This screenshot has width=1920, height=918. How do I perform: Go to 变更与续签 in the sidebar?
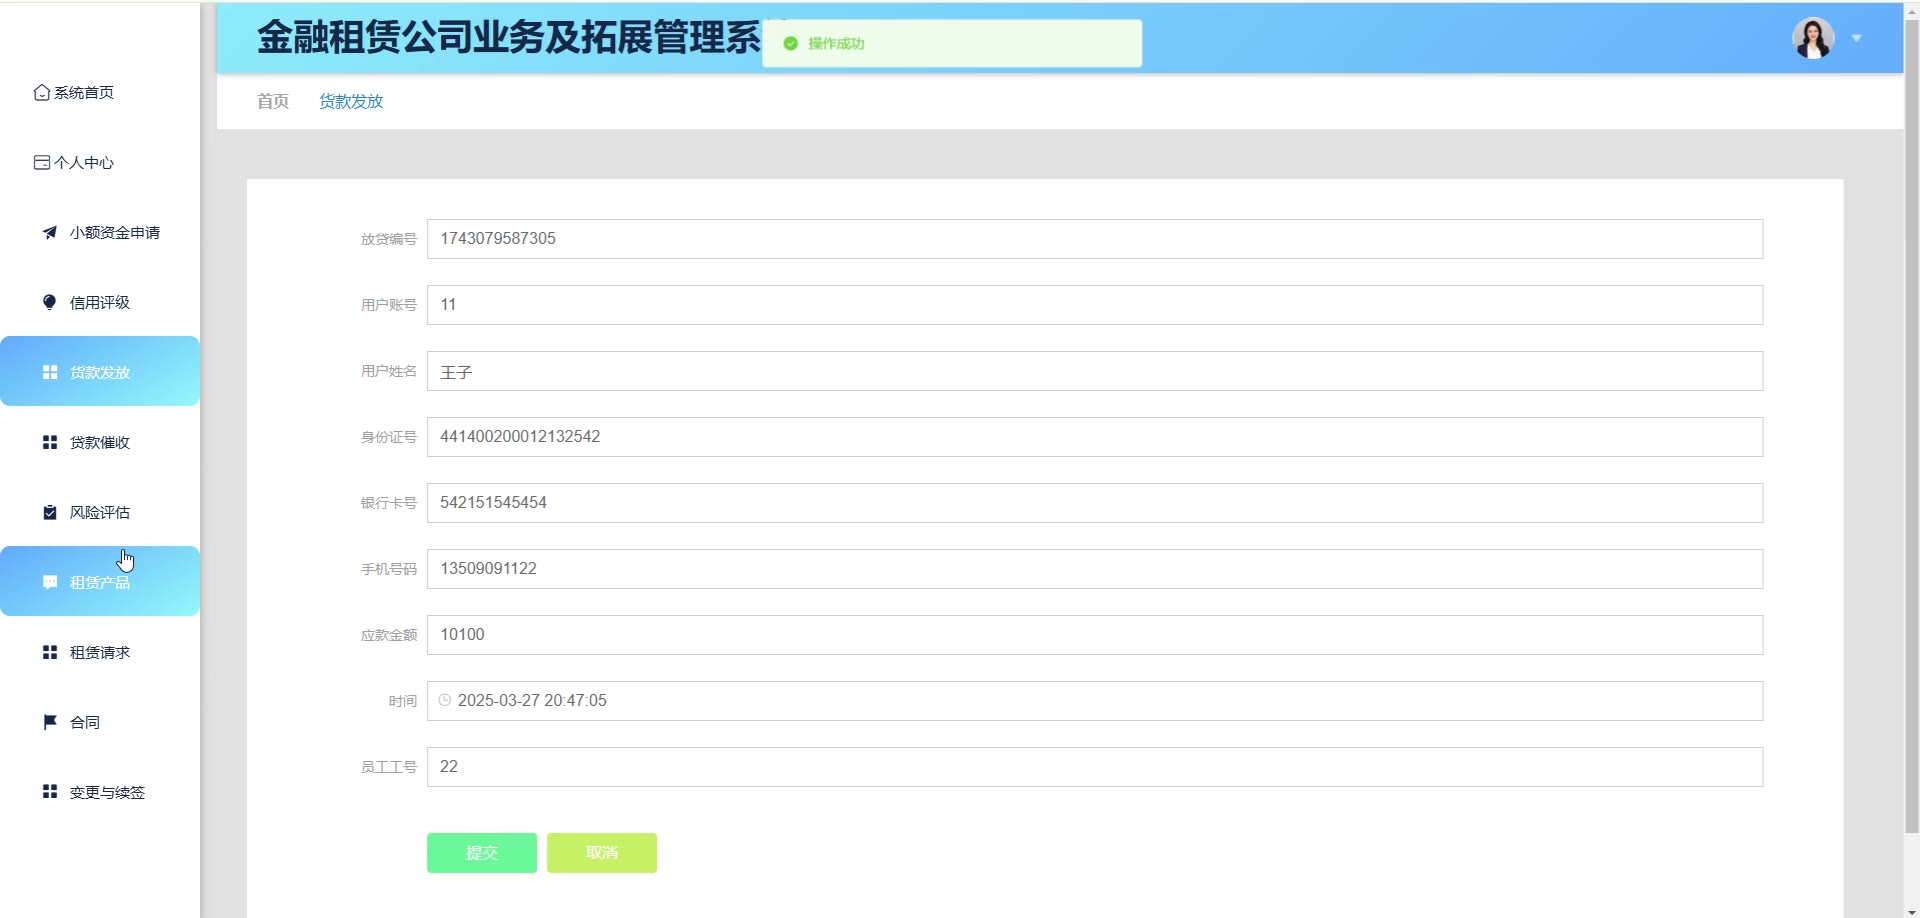coord(100,793)
